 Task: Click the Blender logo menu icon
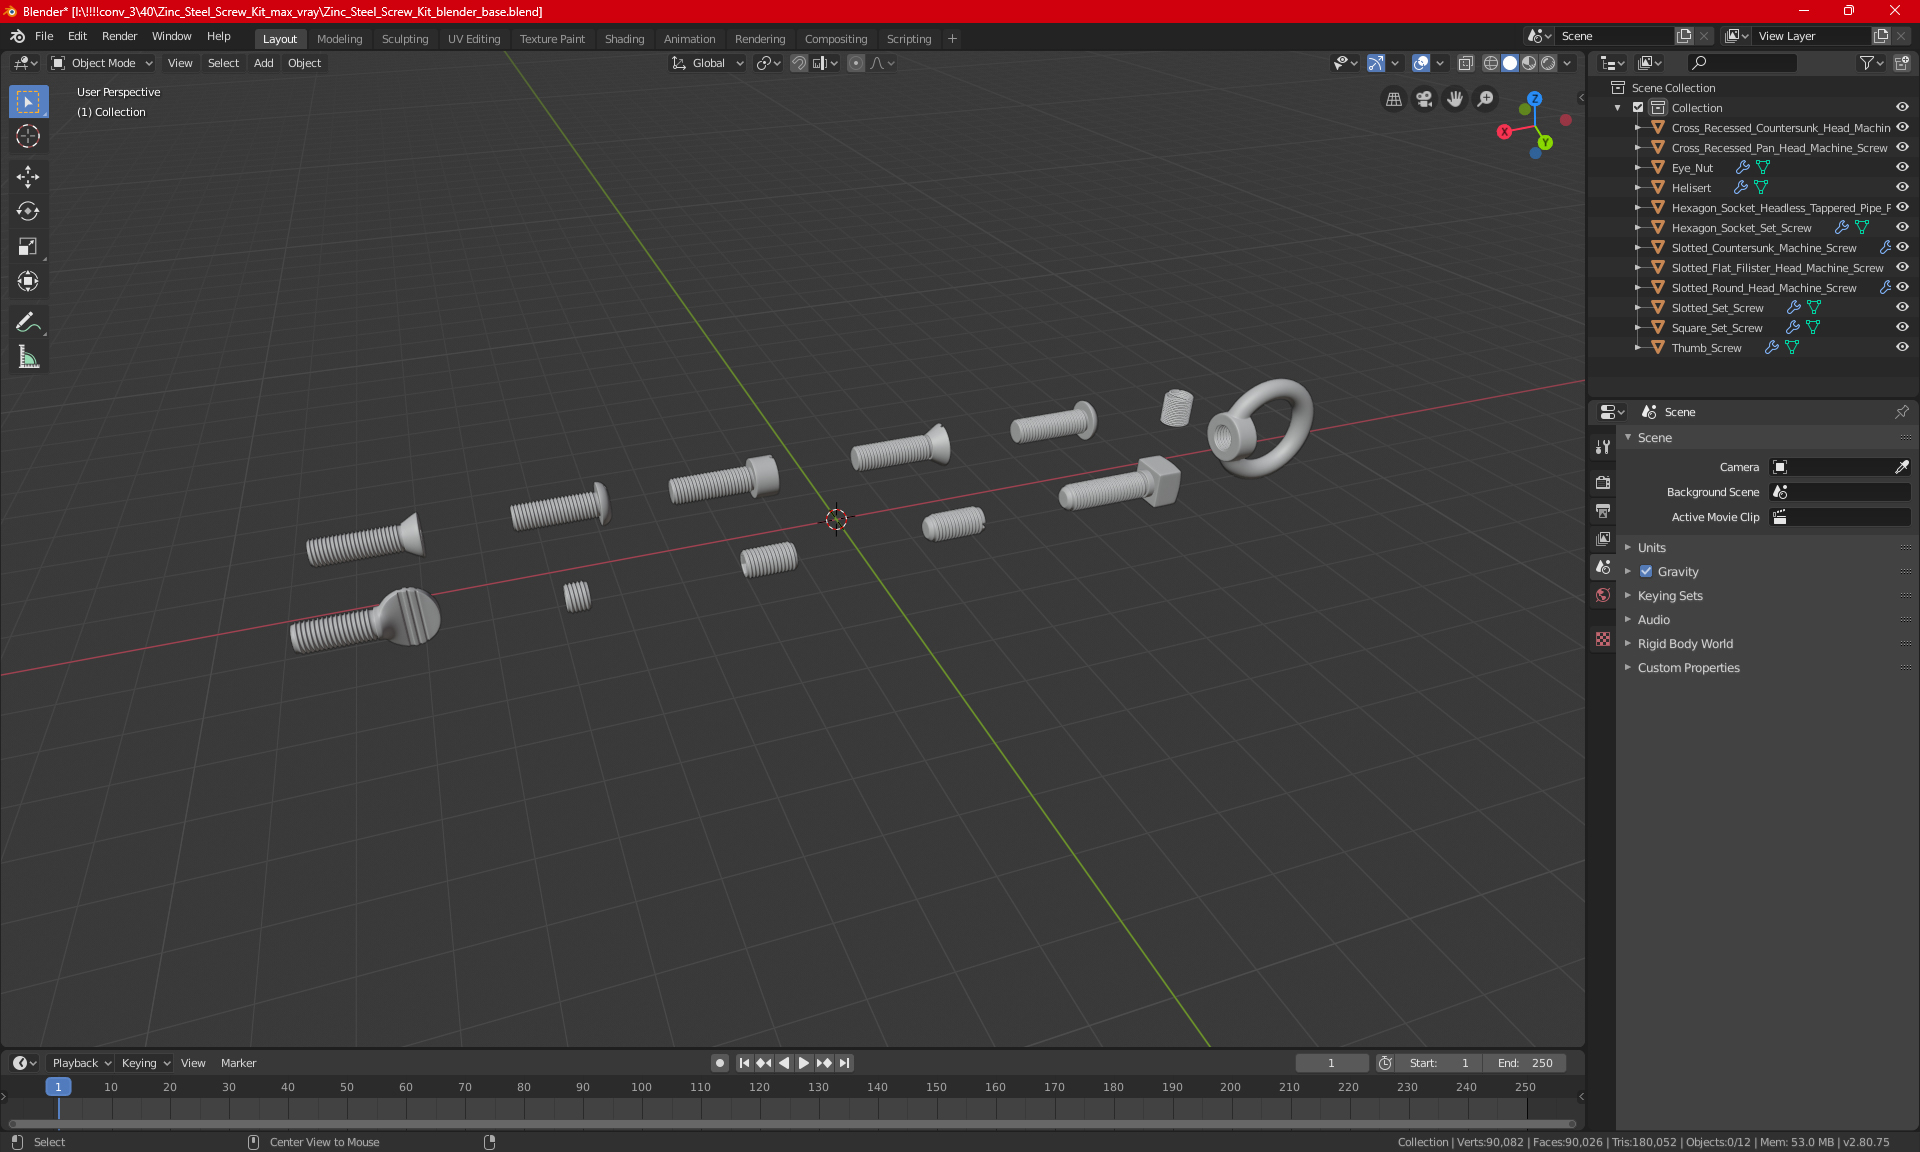(17, 36)
